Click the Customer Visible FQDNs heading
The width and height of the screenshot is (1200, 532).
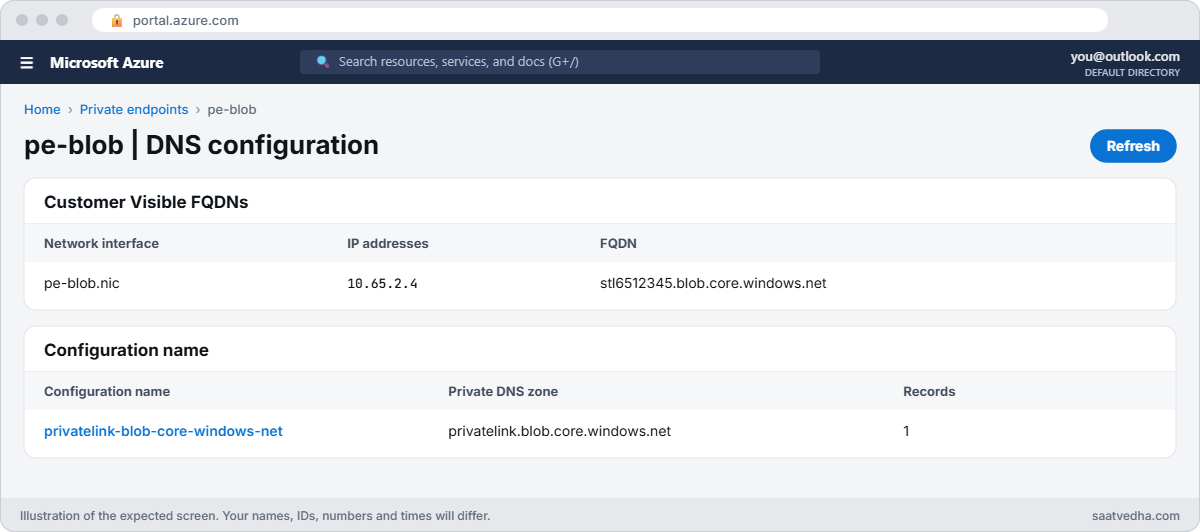tap(146, 202)
